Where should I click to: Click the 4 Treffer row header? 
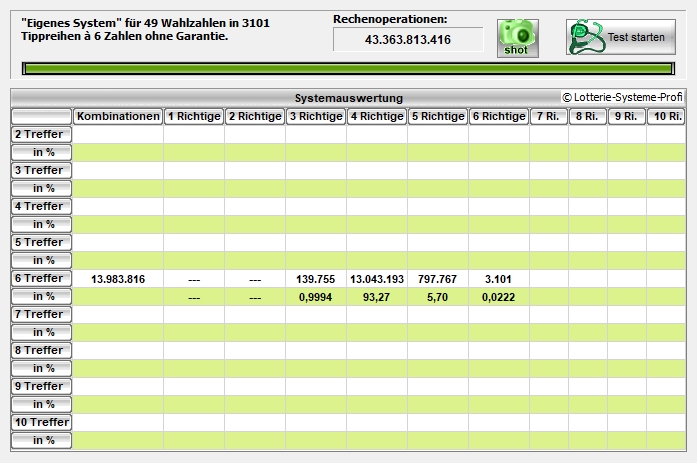41,206
